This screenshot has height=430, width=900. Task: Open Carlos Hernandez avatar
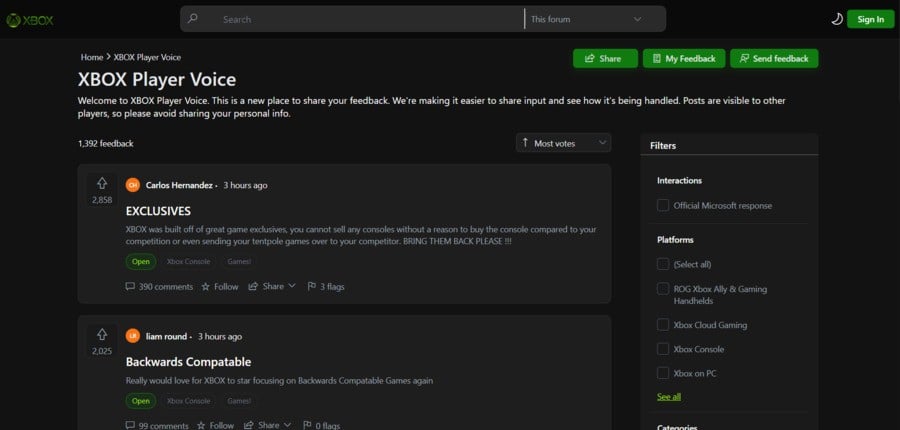(133, 185)
